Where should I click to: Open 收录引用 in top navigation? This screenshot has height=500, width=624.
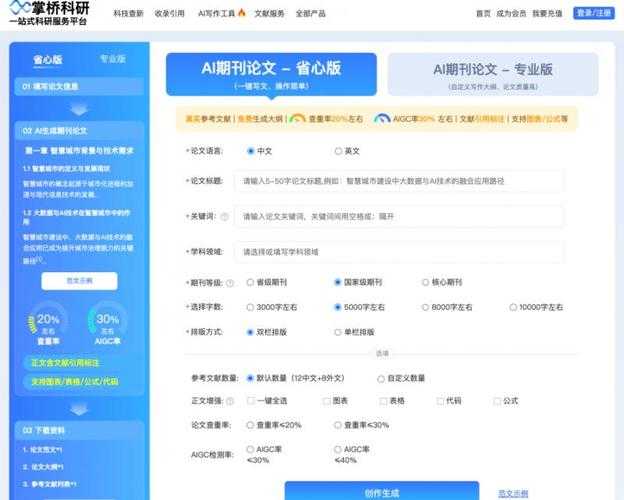170,14
